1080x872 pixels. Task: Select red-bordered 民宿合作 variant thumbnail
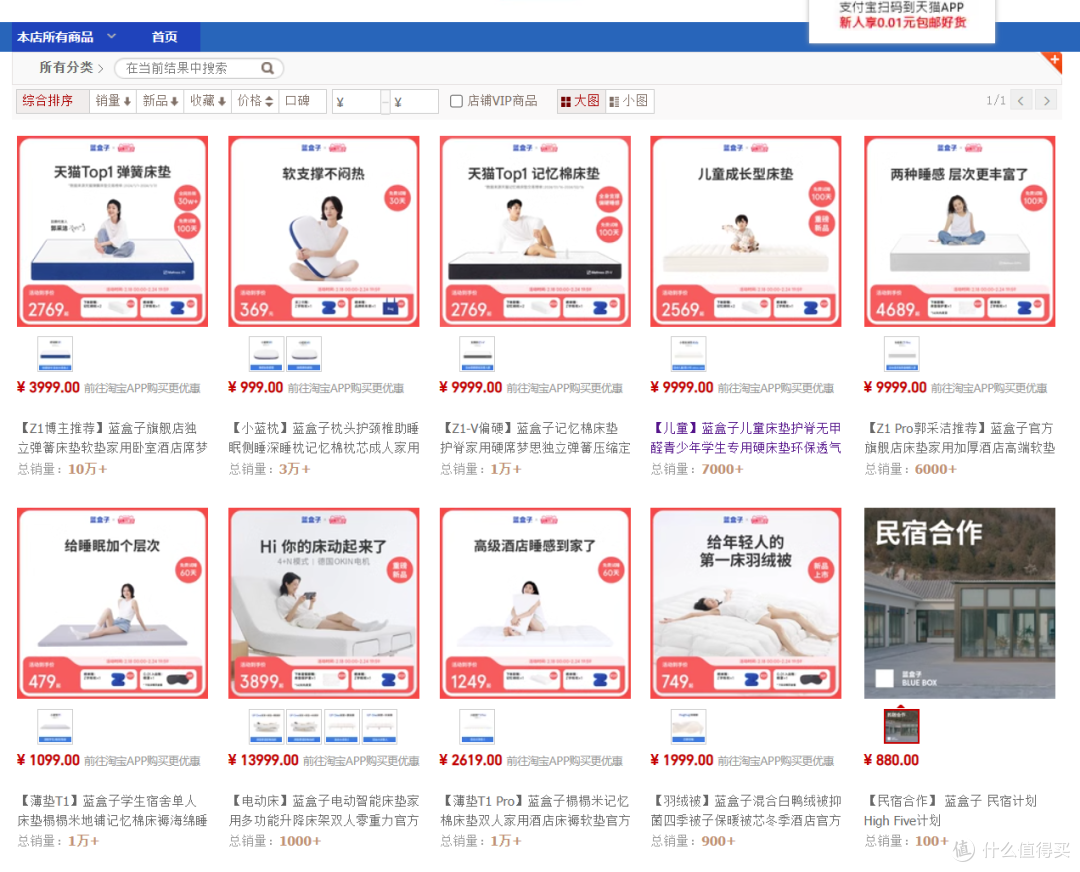click(902, 726)
